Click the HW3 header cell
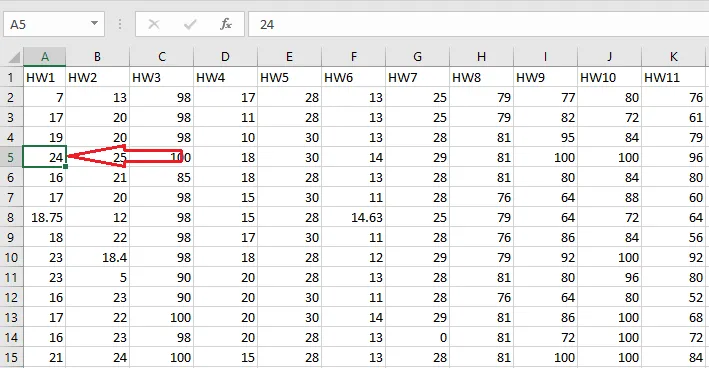The width and height of the screenshot is (709, 368). point(161,77)
